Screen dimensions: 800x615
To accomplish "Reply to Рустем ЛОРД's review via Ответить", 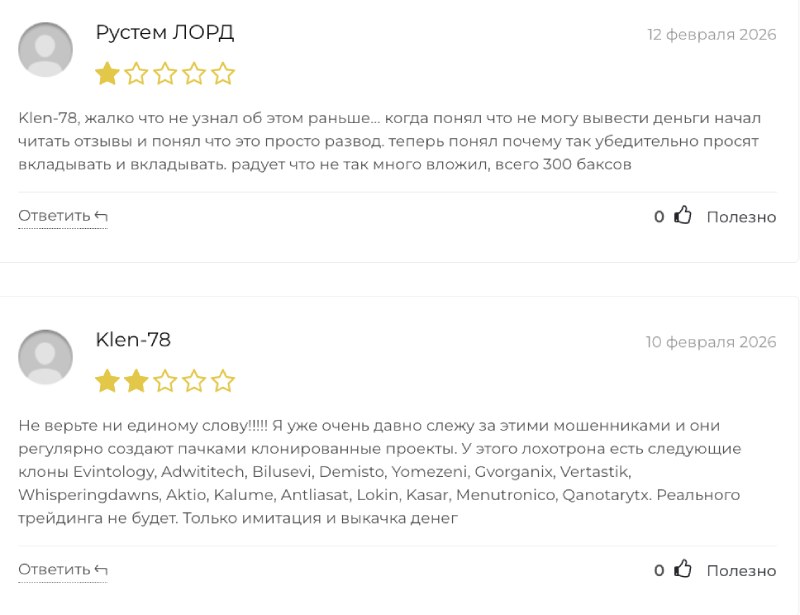I will tap(62, 216).
